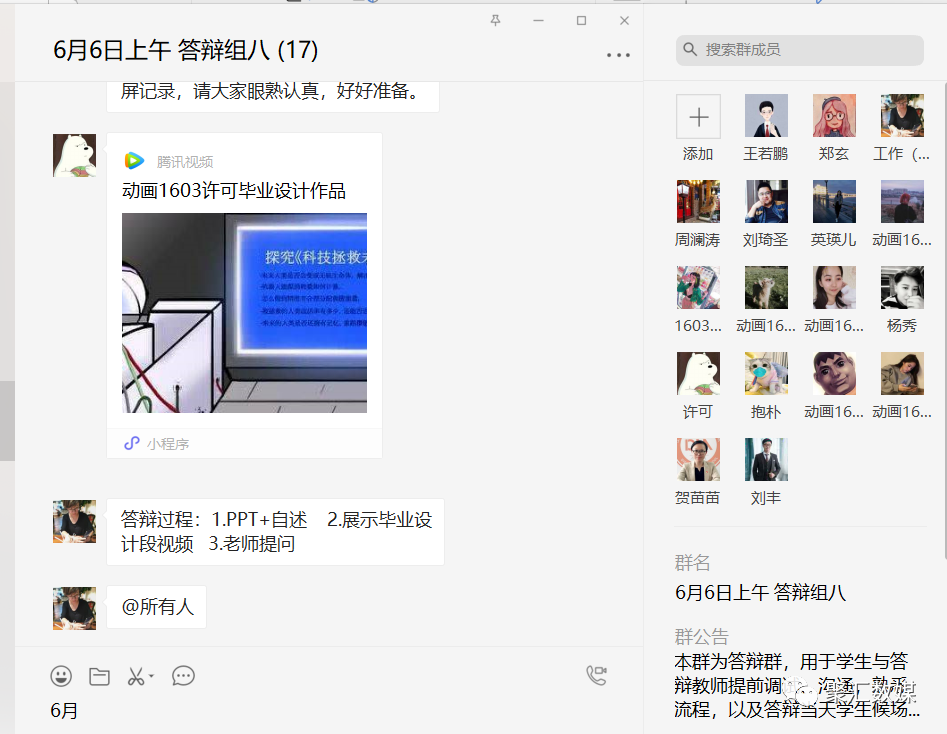Click the 小程序 label under the video card
947x734 pixels.
click(x=167, y=444)
